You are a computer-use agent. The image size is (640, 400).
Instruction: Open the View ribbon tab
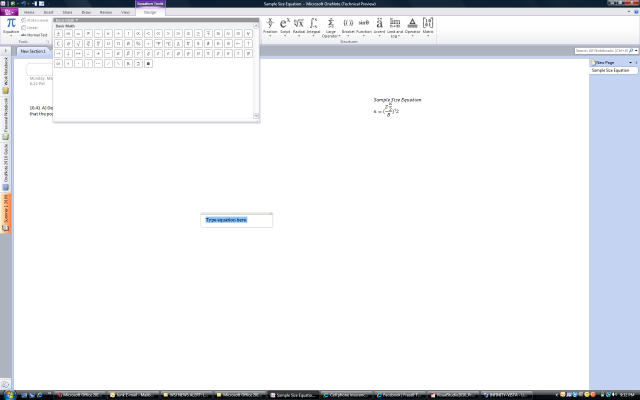click(125, 12)
